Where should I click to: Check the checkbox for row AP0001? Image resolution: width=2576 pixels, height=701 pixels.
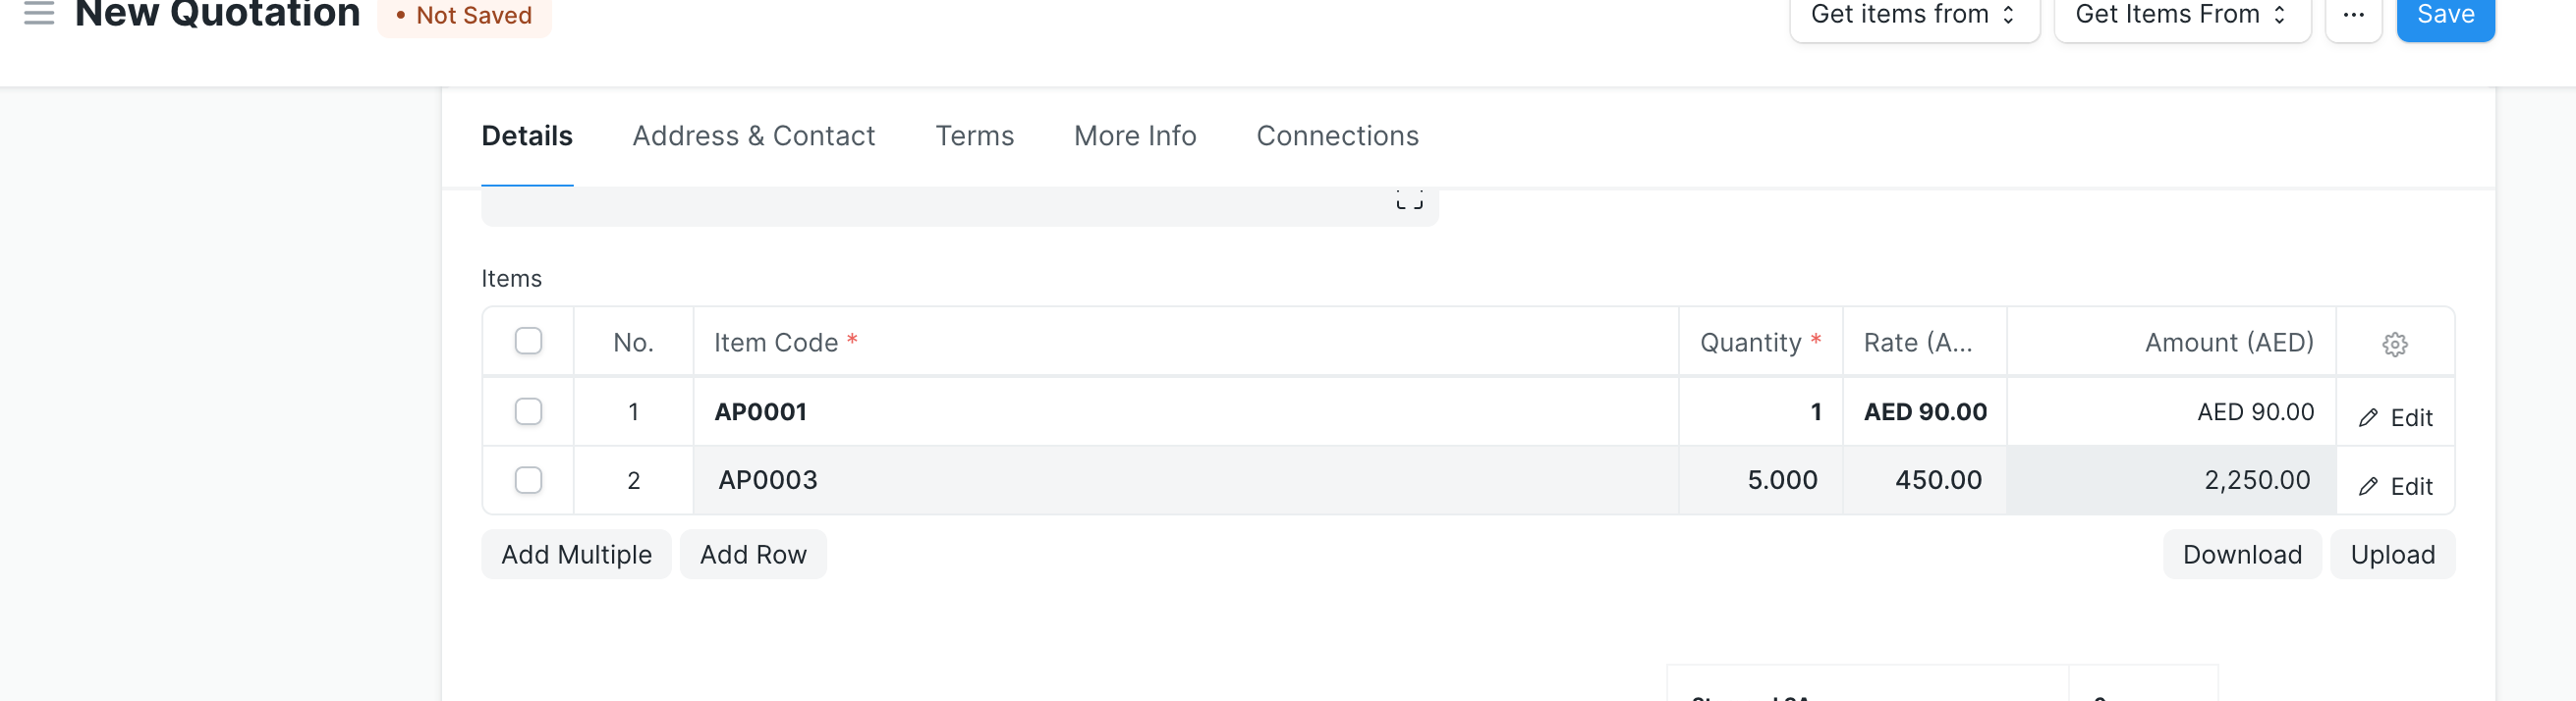click(x=528, y=411)
